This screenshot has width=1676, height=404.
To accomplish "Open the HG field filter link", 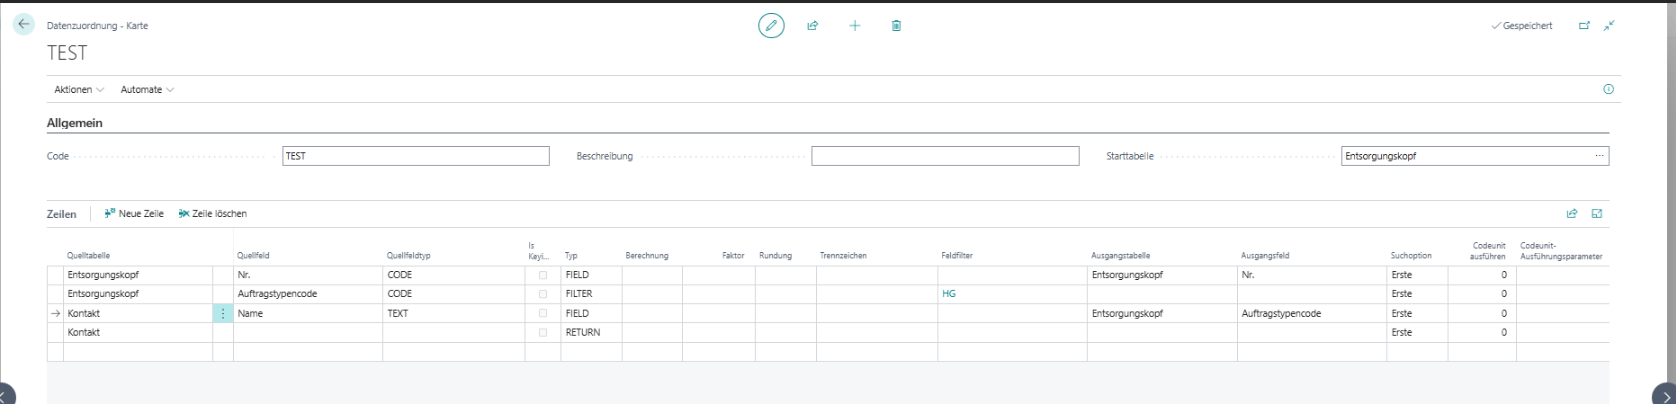I will click(949, 294).
